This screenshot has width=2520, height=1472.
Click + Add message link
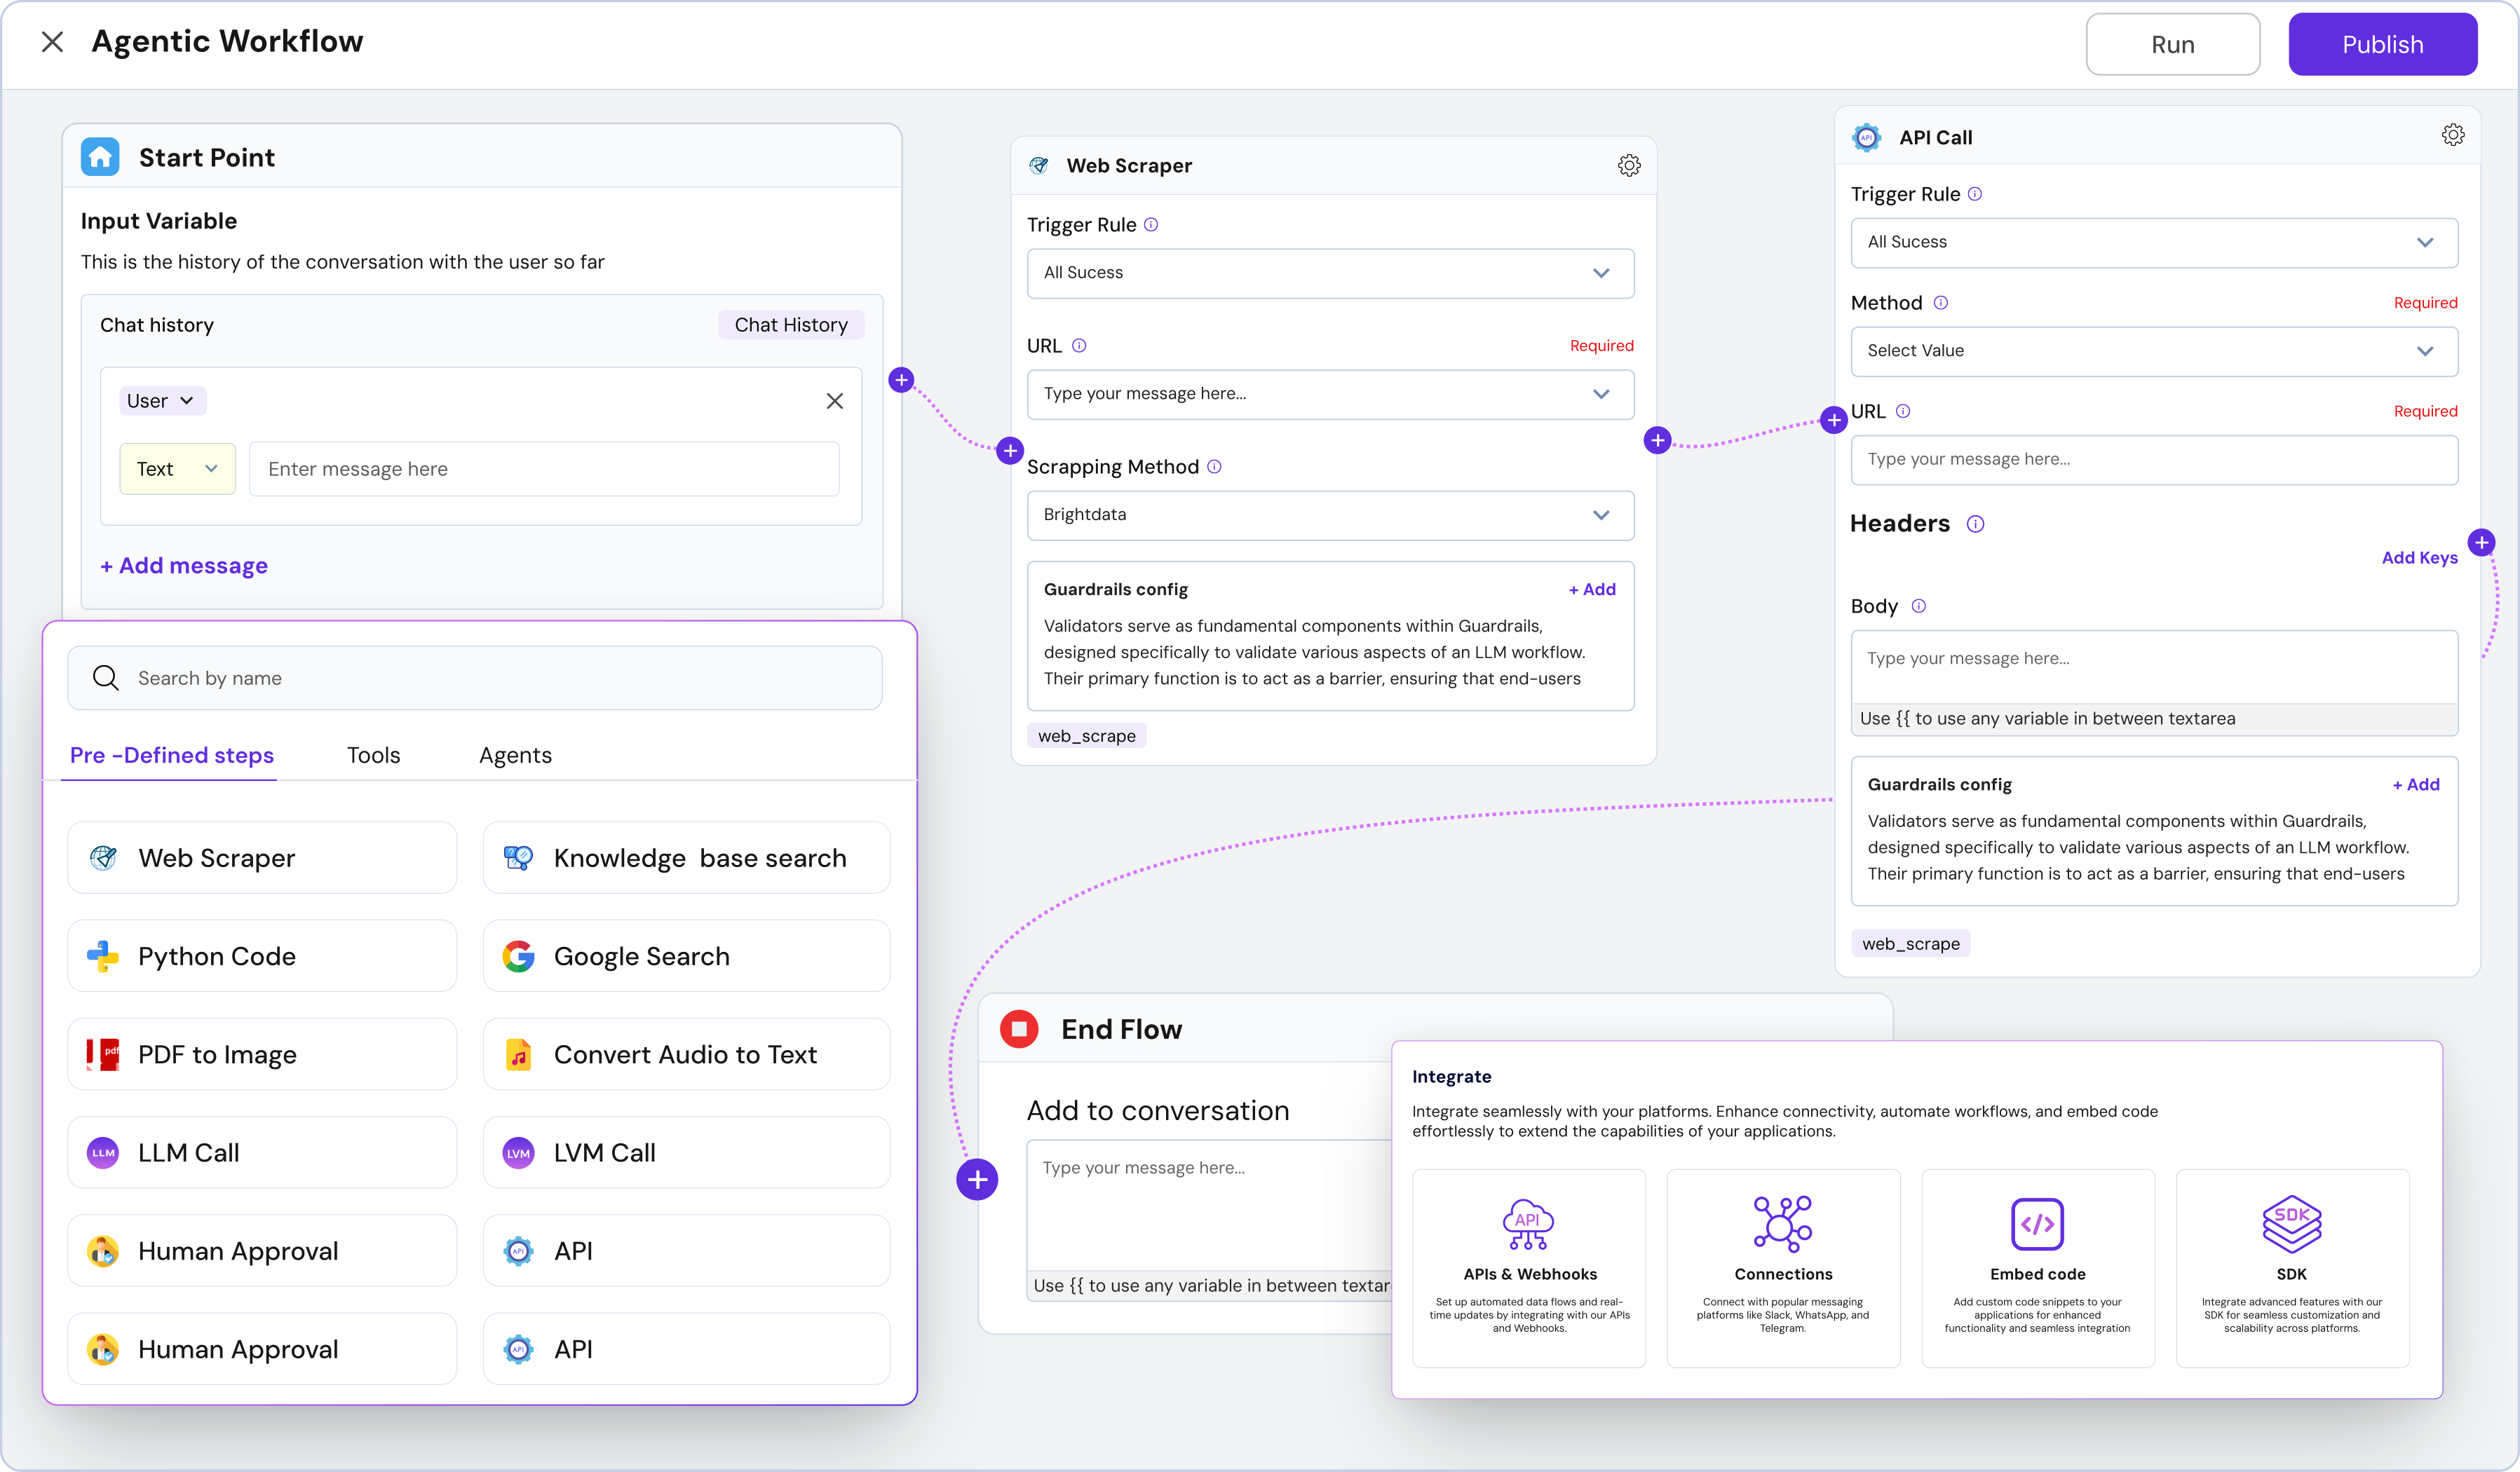click(184, 566)
